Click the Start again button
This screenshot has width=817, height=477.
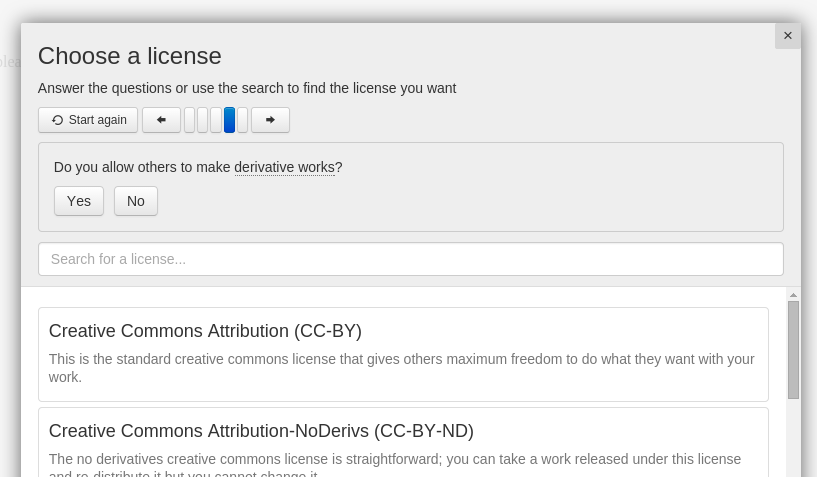(x=88, y=120)
